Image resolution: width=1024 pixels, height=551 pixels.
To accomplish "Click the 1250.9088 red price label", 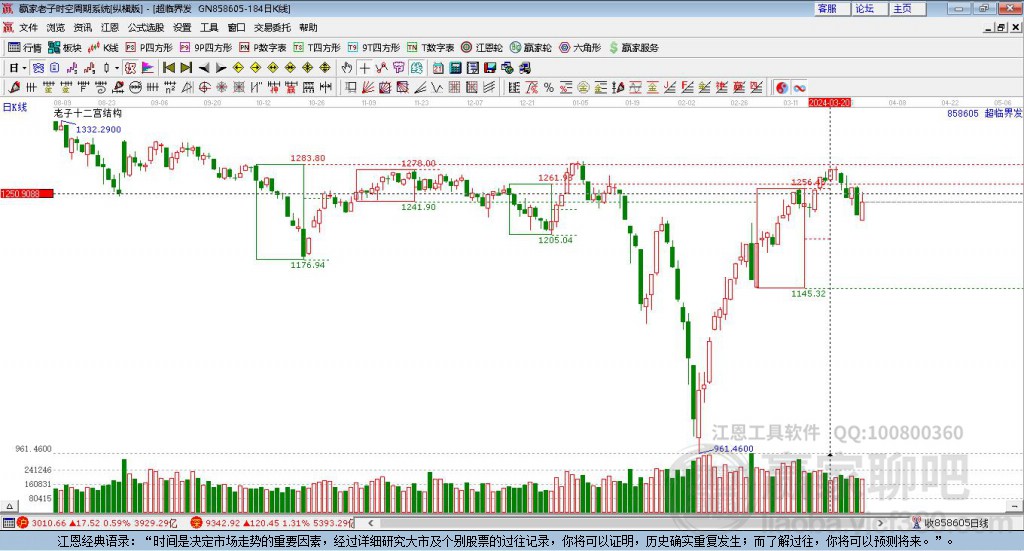I will click(x=27, y=194).
